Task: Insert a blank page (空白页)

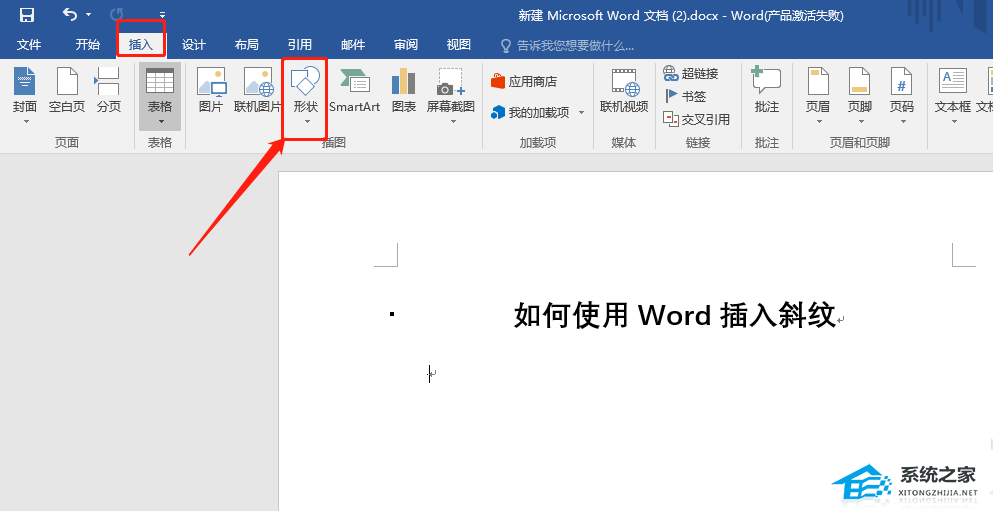Action: pyautogui.click(x=67, y=90)
